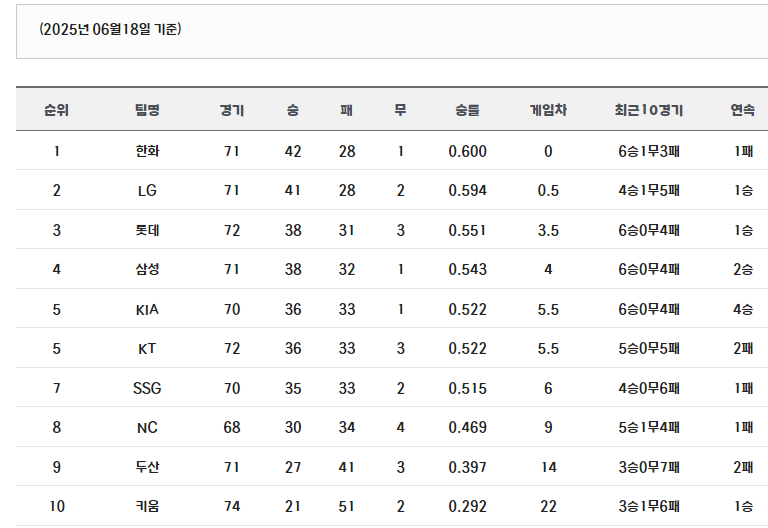768x528 pixels.
Task: Click the 승률 column header
Action: pyautogui.click(x=467, y=110)
